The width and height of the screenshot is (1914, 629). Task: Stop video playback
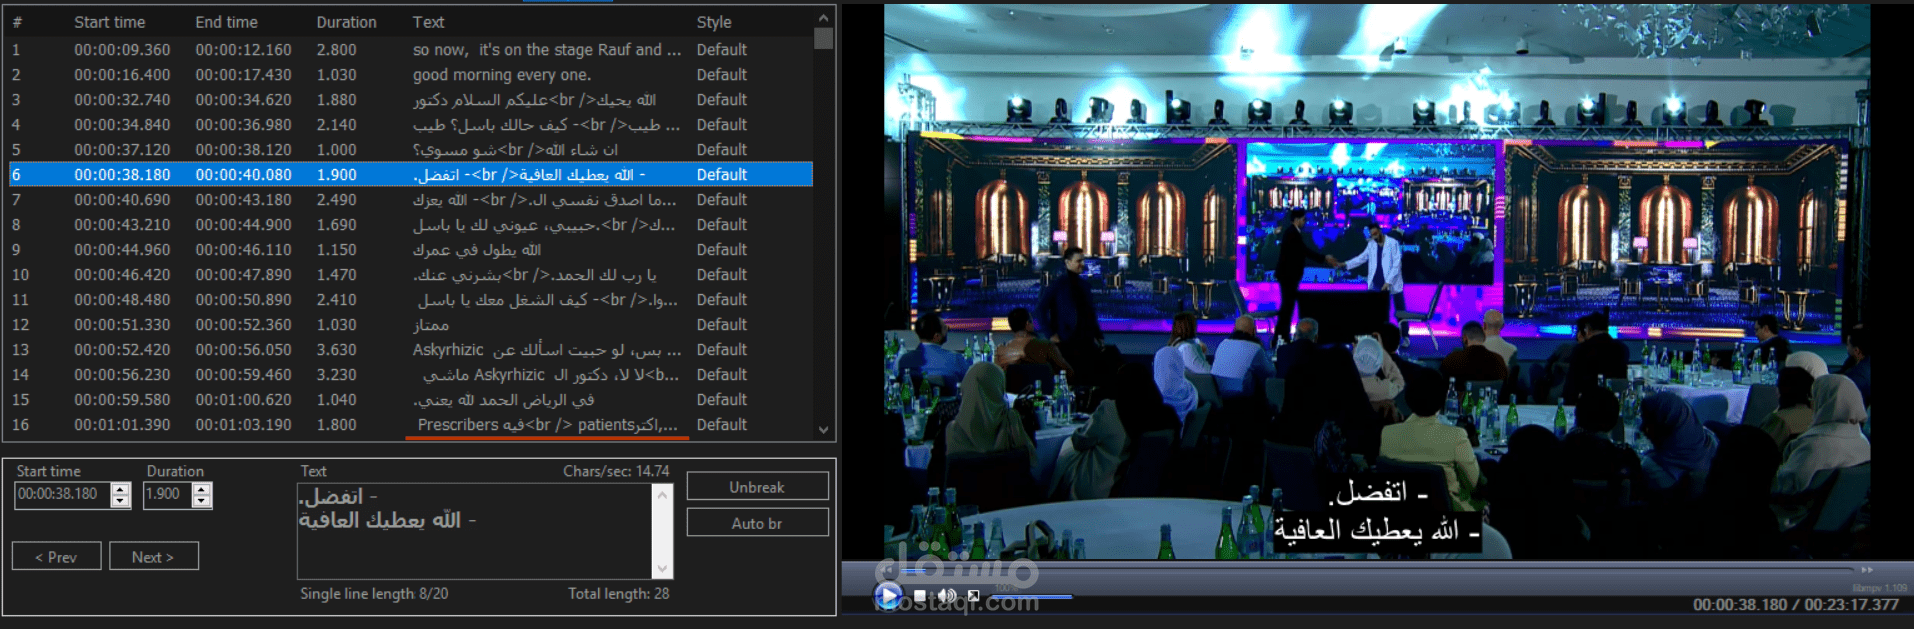click(920, 596)
